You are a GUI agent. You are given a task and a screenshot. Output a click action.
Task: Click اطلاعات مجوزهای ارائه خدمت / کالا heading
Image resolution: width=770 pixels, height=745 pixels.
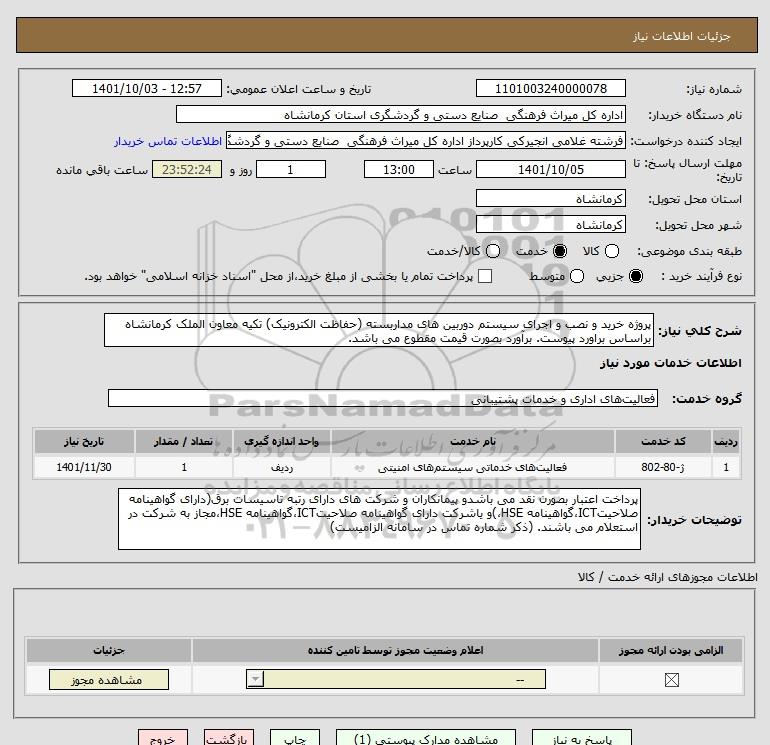[x=667, y=577]
